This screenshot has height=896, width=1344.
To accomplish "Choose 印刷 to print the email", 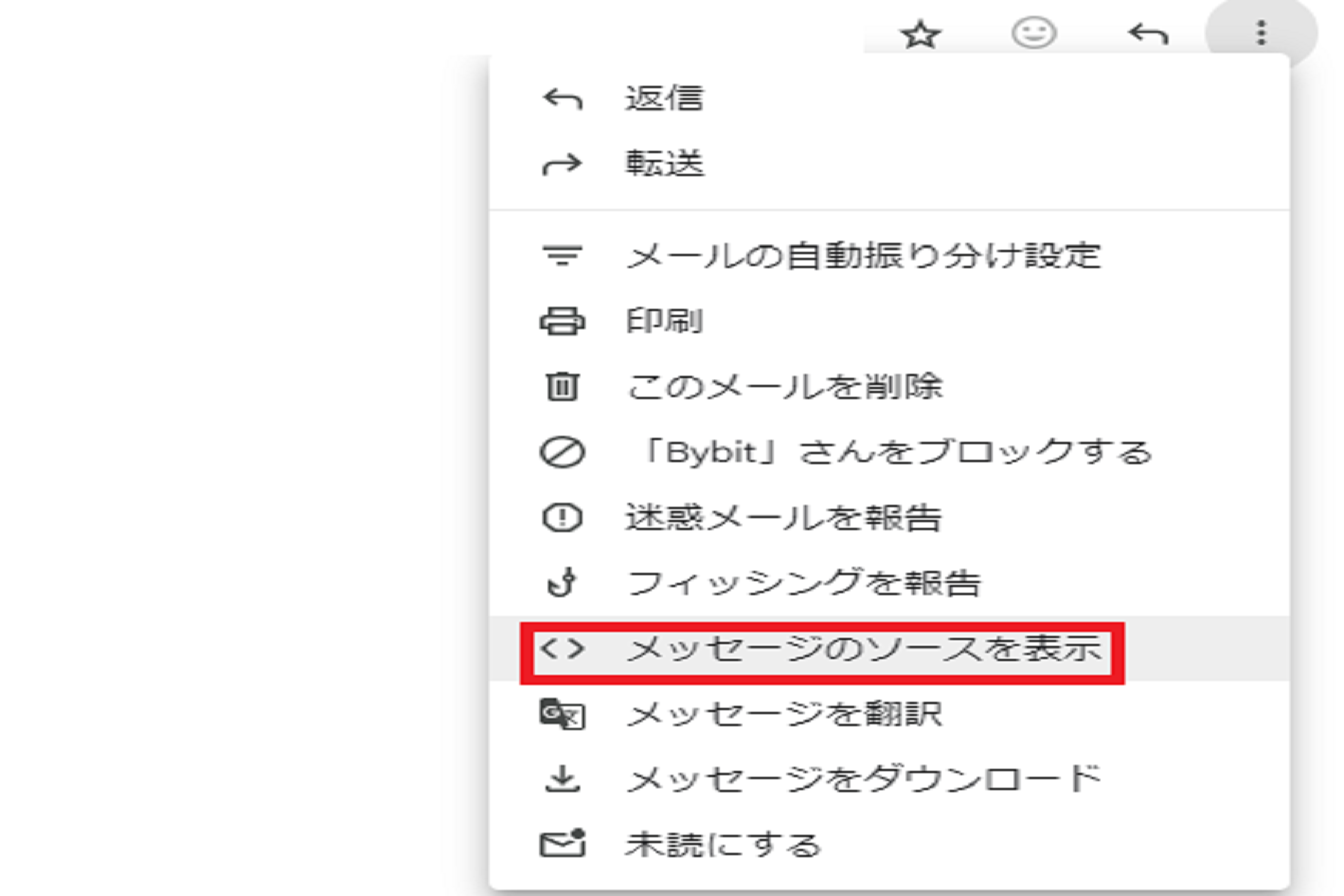I will tap(889, 322).
